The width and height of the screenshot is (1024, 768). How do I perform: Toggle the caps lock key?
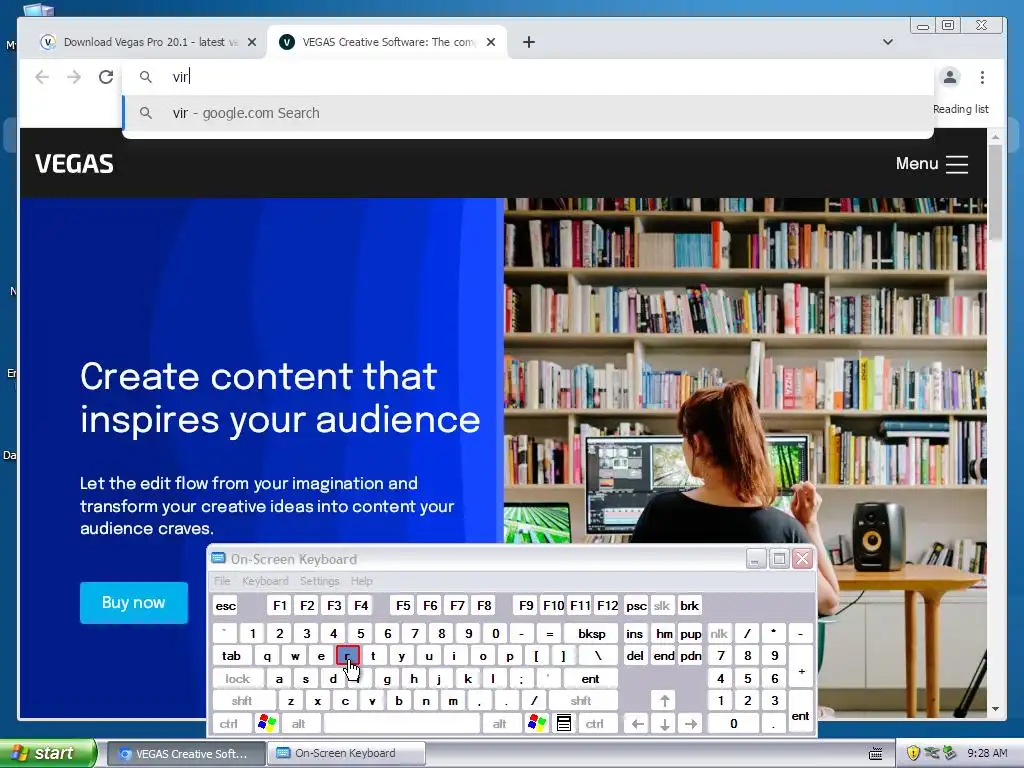point(238,679)
